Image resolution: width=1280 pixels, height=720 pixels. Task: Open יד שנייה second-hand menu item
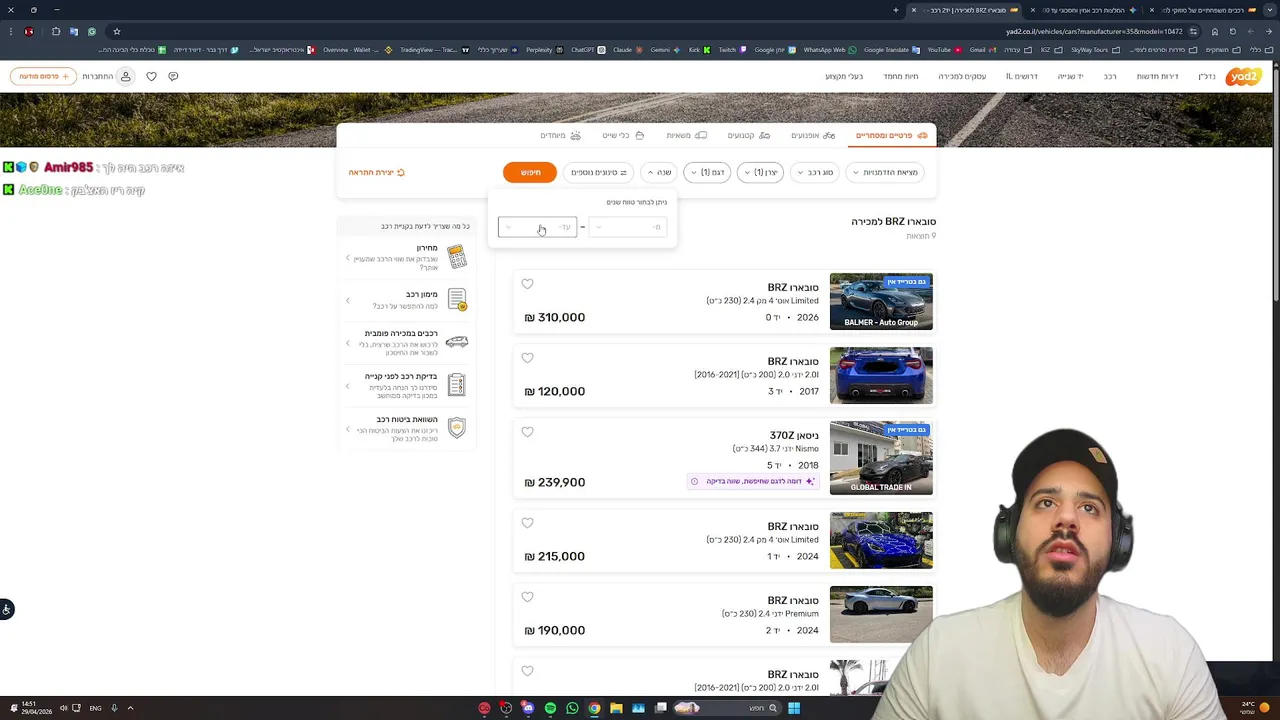coord(1070,76)
